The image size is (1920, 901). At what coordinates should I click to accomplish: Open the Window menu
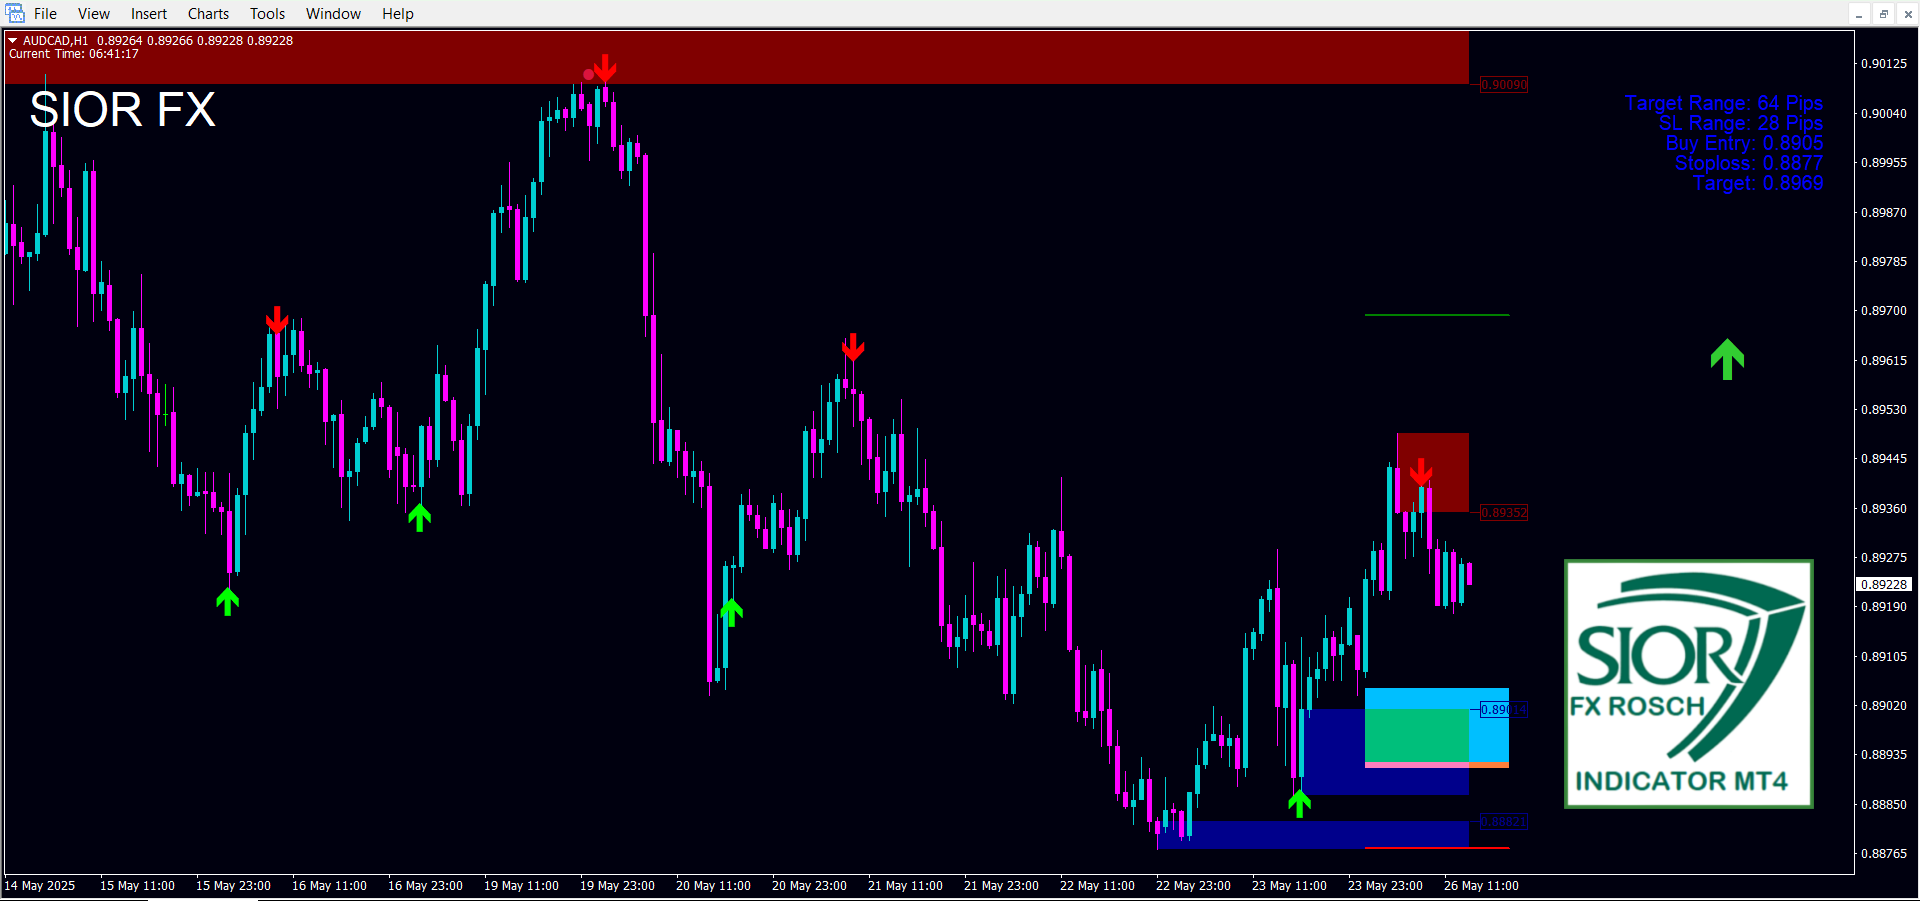point(333,14)
